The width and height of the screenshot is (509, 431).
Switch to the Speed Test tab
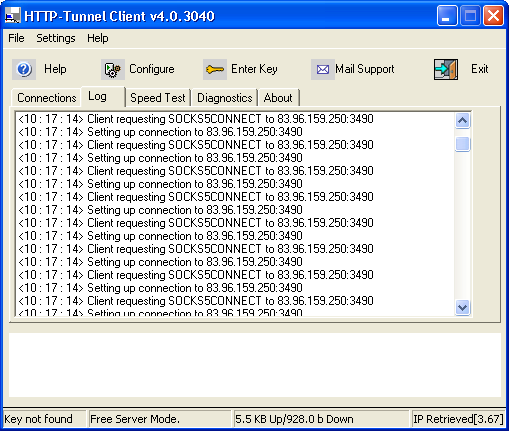158,98
